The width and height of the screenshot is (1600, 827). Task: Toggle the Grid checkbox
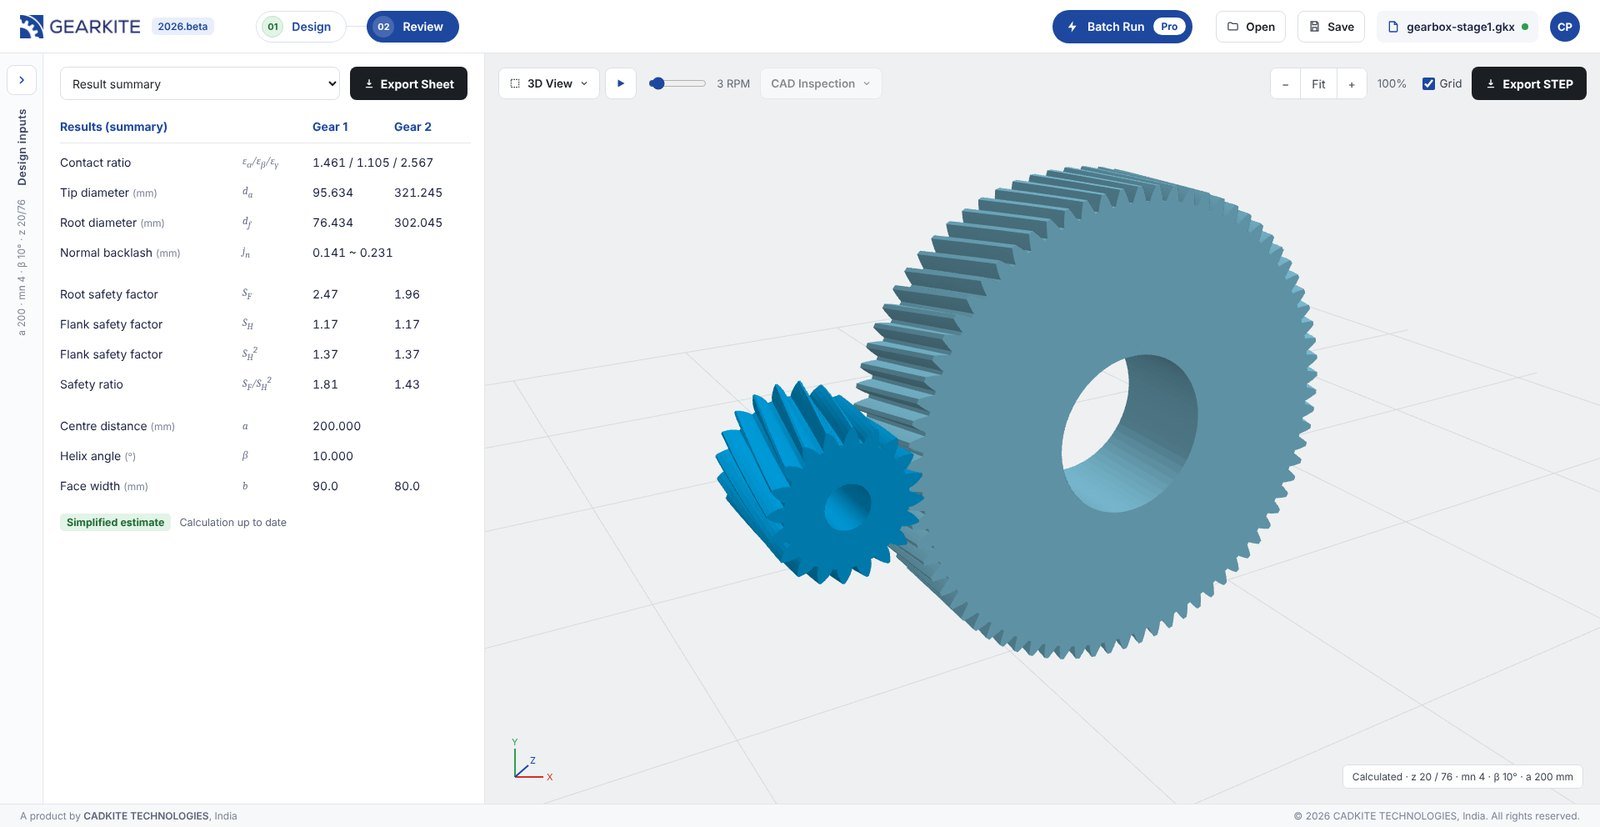[x=1429, y=84]
